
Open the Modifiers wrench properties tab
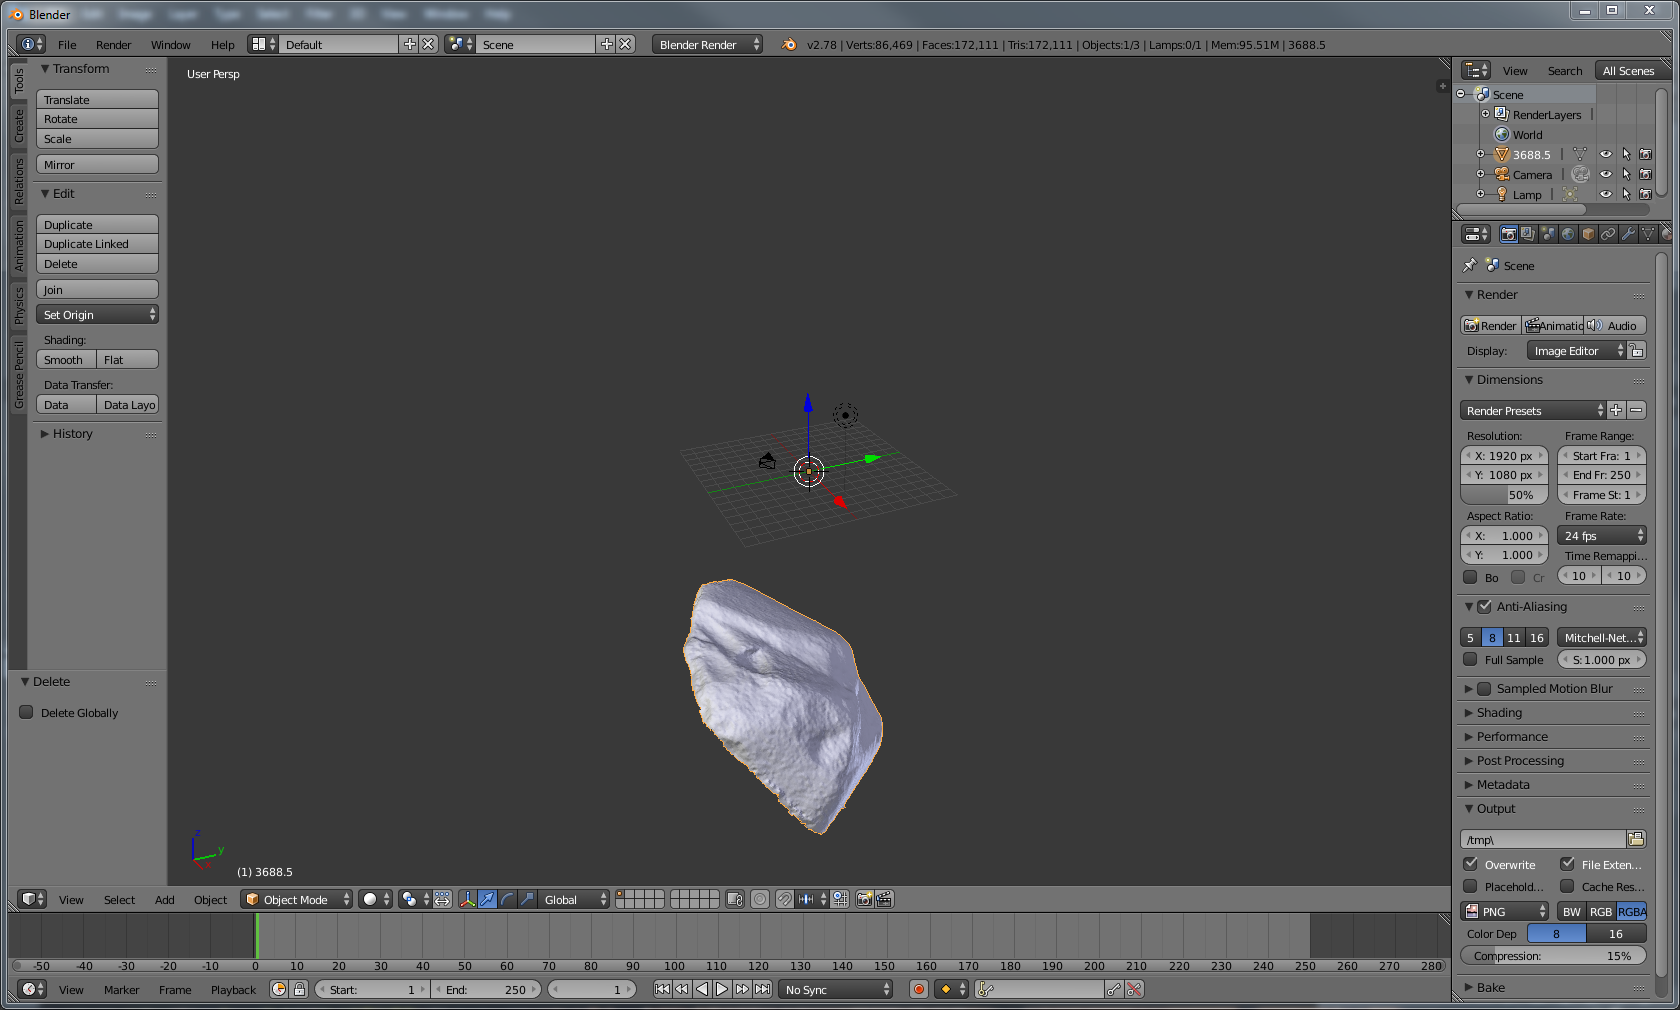(1628, 234)
